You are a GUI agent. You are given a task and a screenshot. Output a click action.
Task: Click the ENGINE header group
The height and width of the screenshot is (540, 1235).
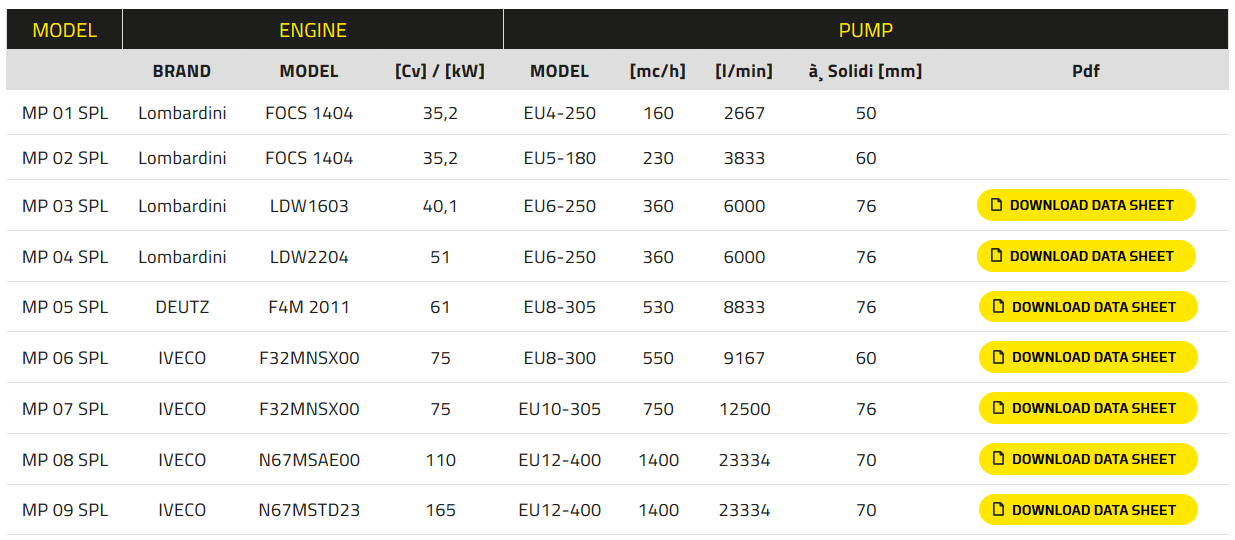tap(312, 30)
